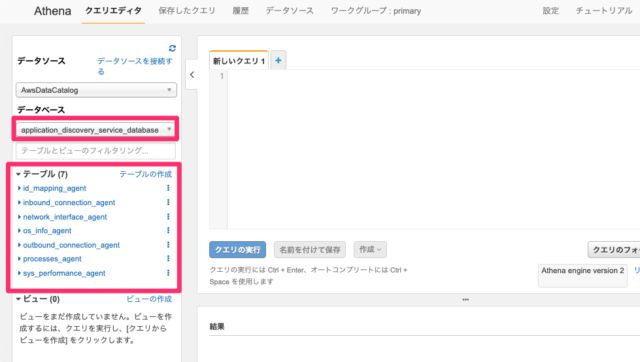The image size is (640, 362).
Task: Expand the network_interface_agent table
Action: coord(19,217)
